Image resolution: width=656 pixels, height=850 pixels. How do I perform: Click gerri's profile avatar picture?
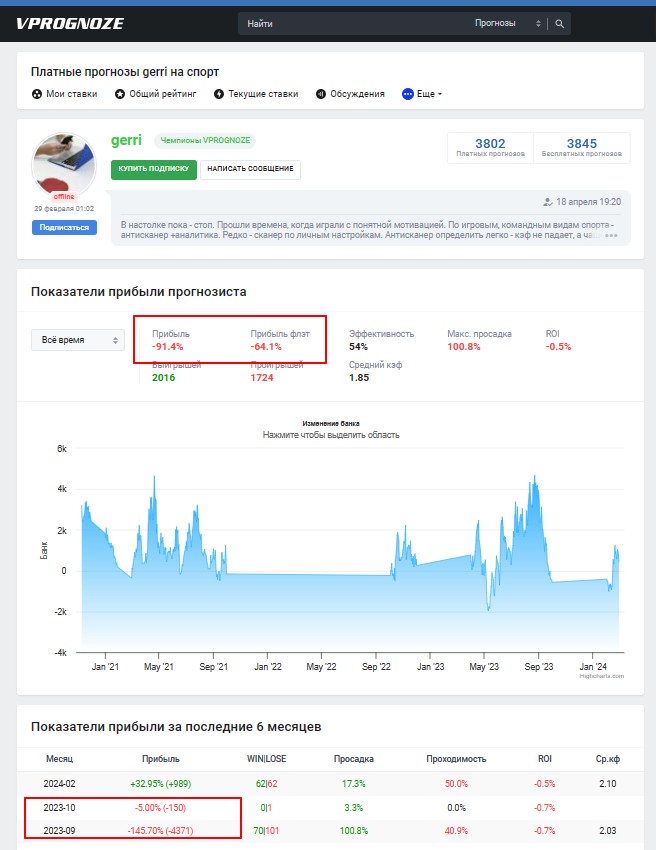pos(64,164)
